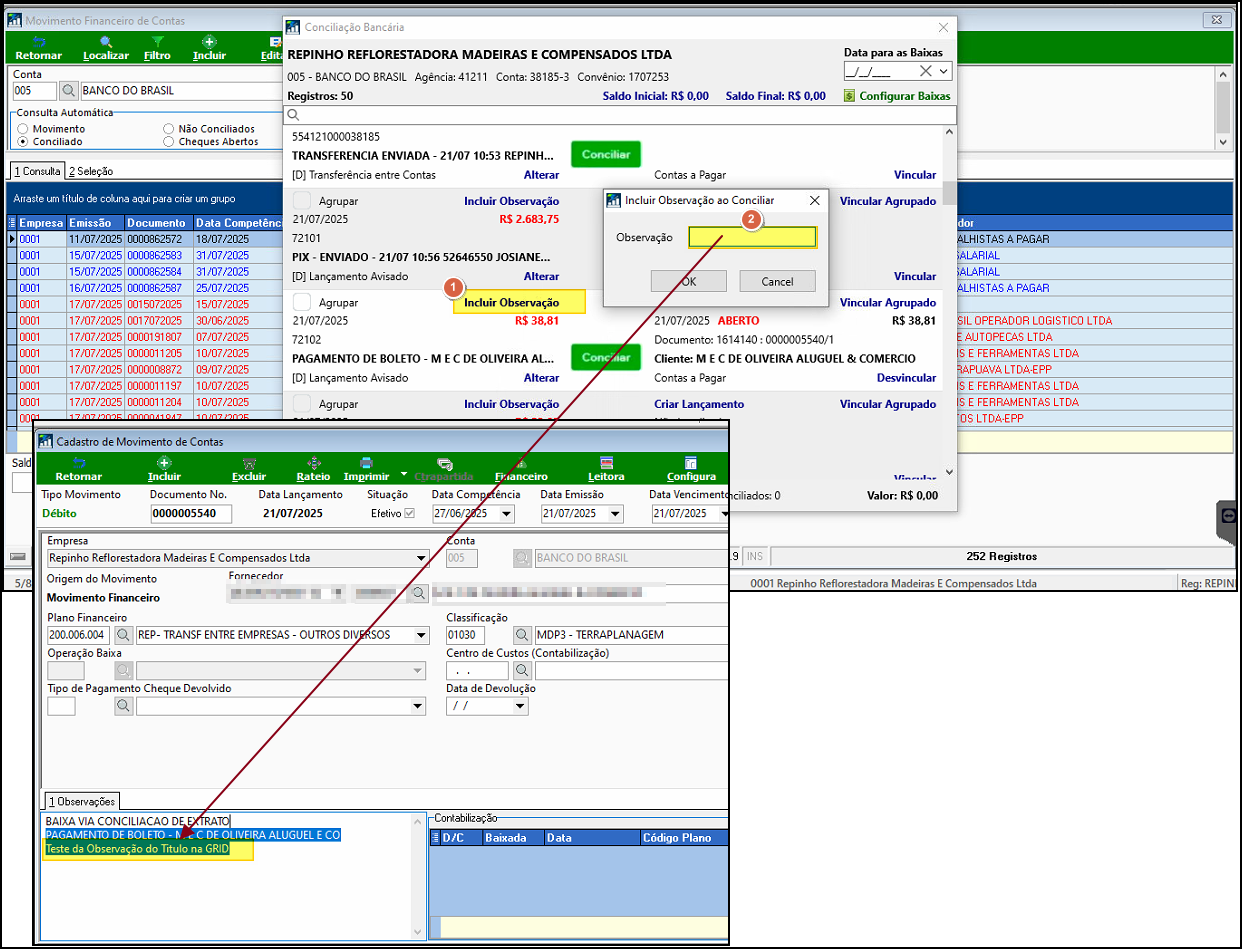Image resolution: width=1242 pixels, height=949 pixels.
Task: Click highlighted Incluir Observação link
Action: point(511,302)
